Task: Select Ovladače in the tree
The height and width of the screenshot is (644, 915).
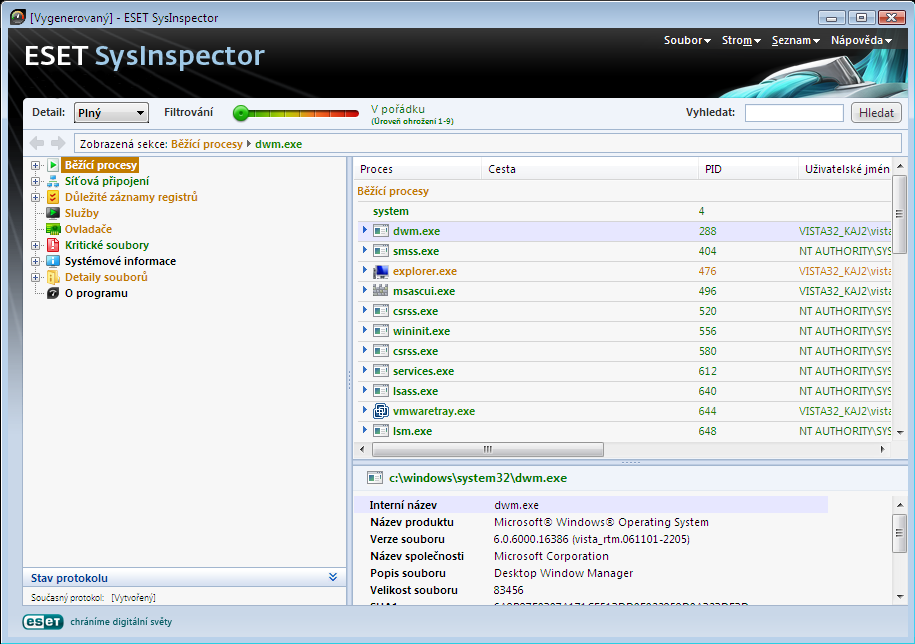Action: coord(88,229)
